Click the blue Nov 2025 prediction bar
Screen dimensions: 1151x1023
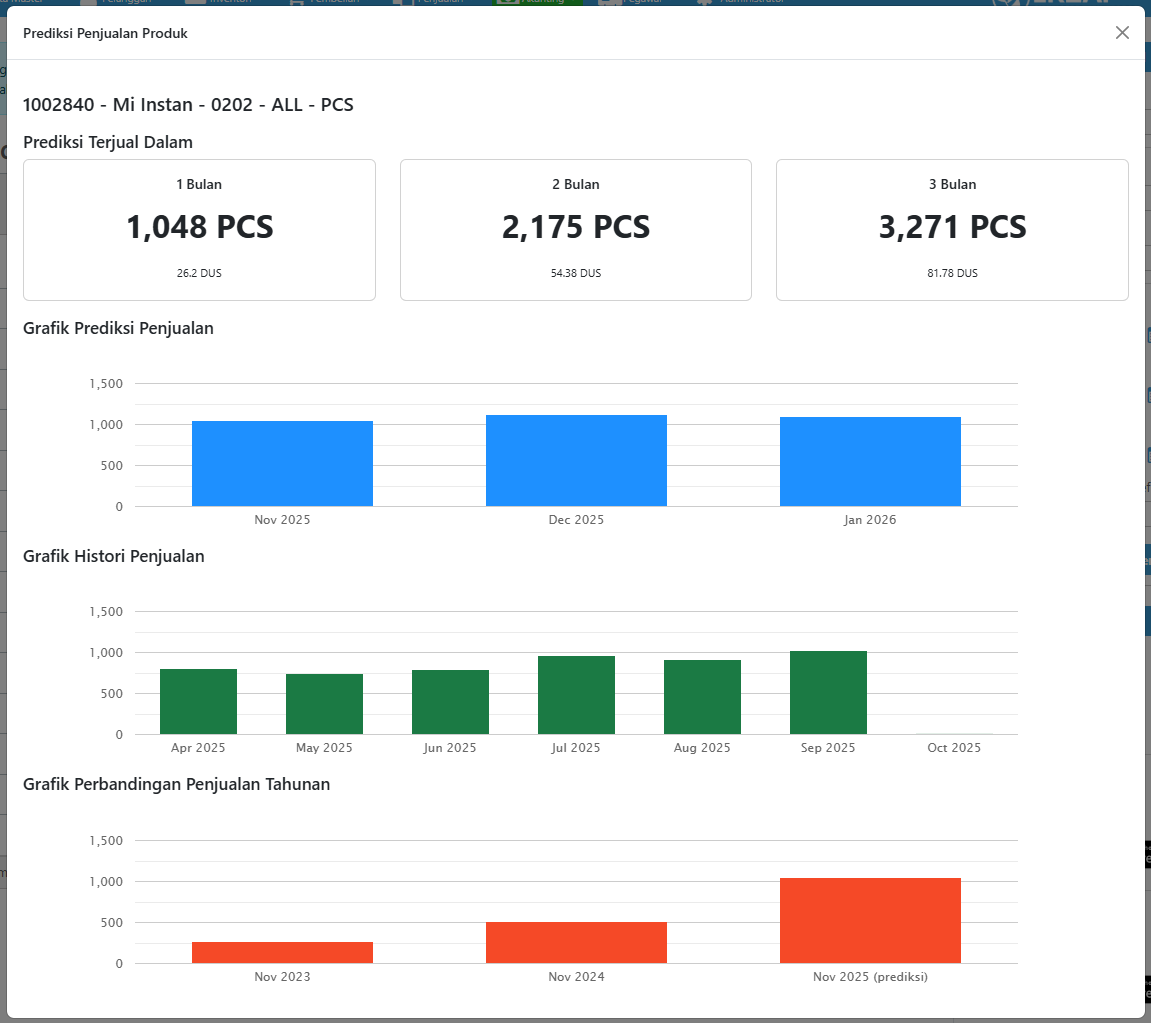(x=282, y=464)
